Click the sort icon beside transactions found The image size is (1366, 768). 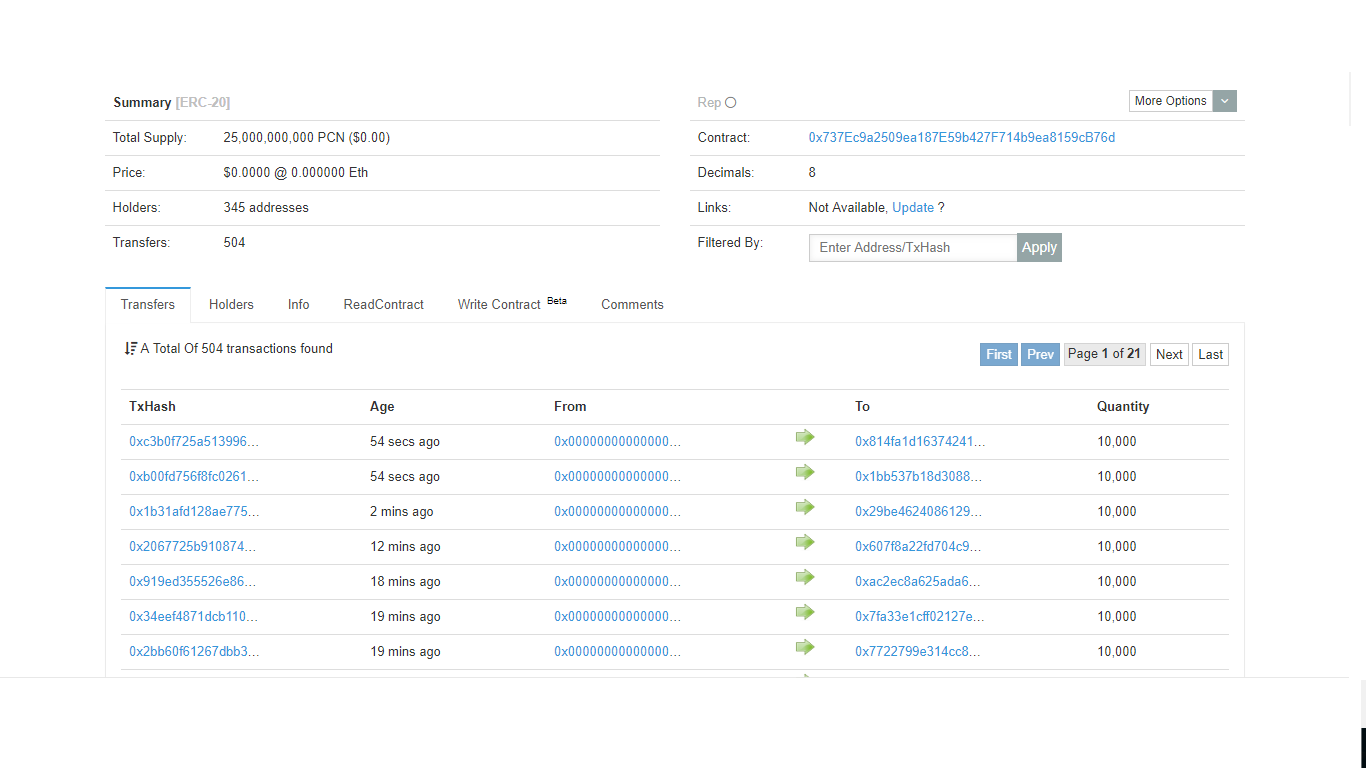pos(131,348)
